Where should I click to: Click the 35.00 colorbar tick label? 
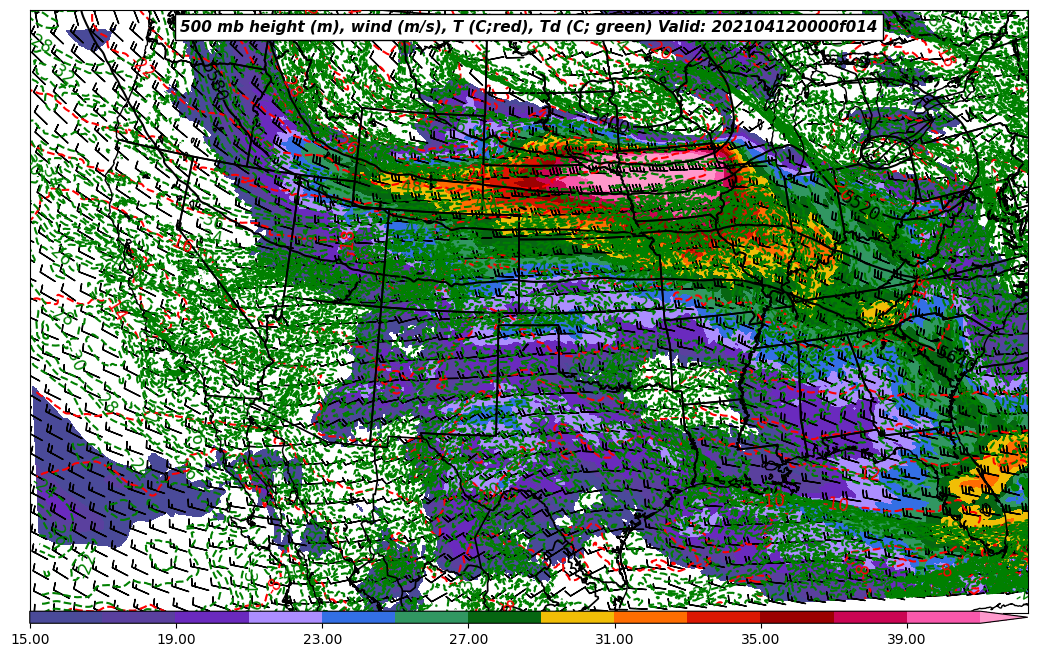(x=760, y=637)
